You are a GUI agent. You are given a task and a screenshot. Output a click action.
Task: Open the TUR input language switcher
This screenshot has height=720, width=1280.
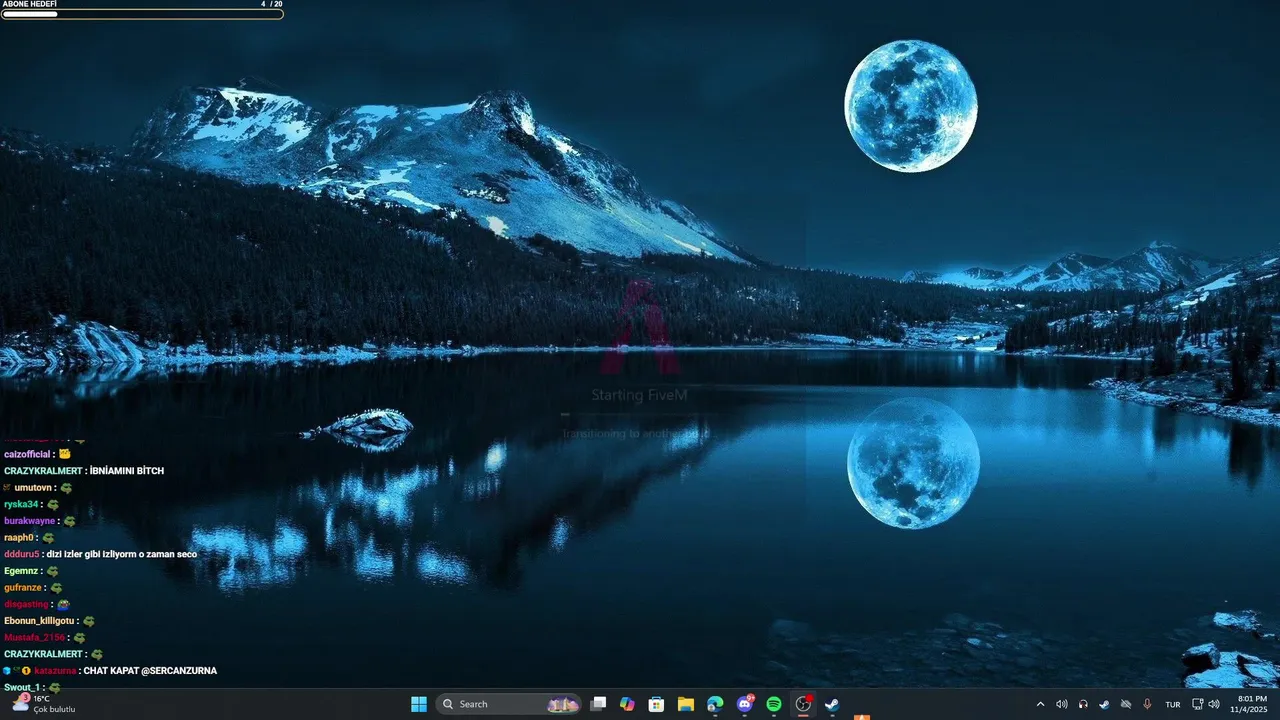click(x=1173, y=704)
